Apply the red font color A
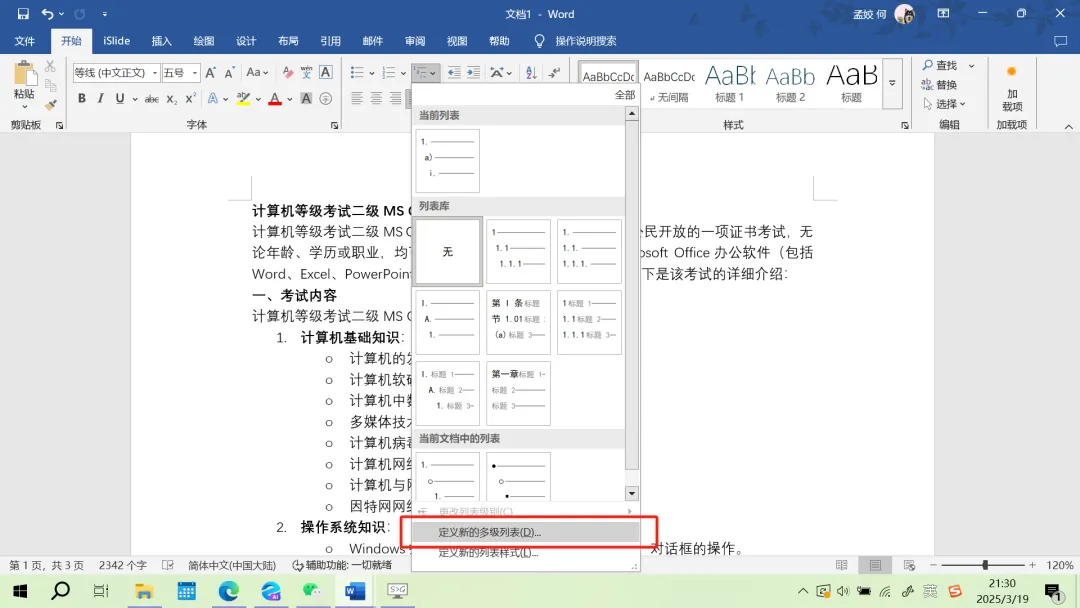The width and height of the screenshot is (1080, 608). click(275, 99)
